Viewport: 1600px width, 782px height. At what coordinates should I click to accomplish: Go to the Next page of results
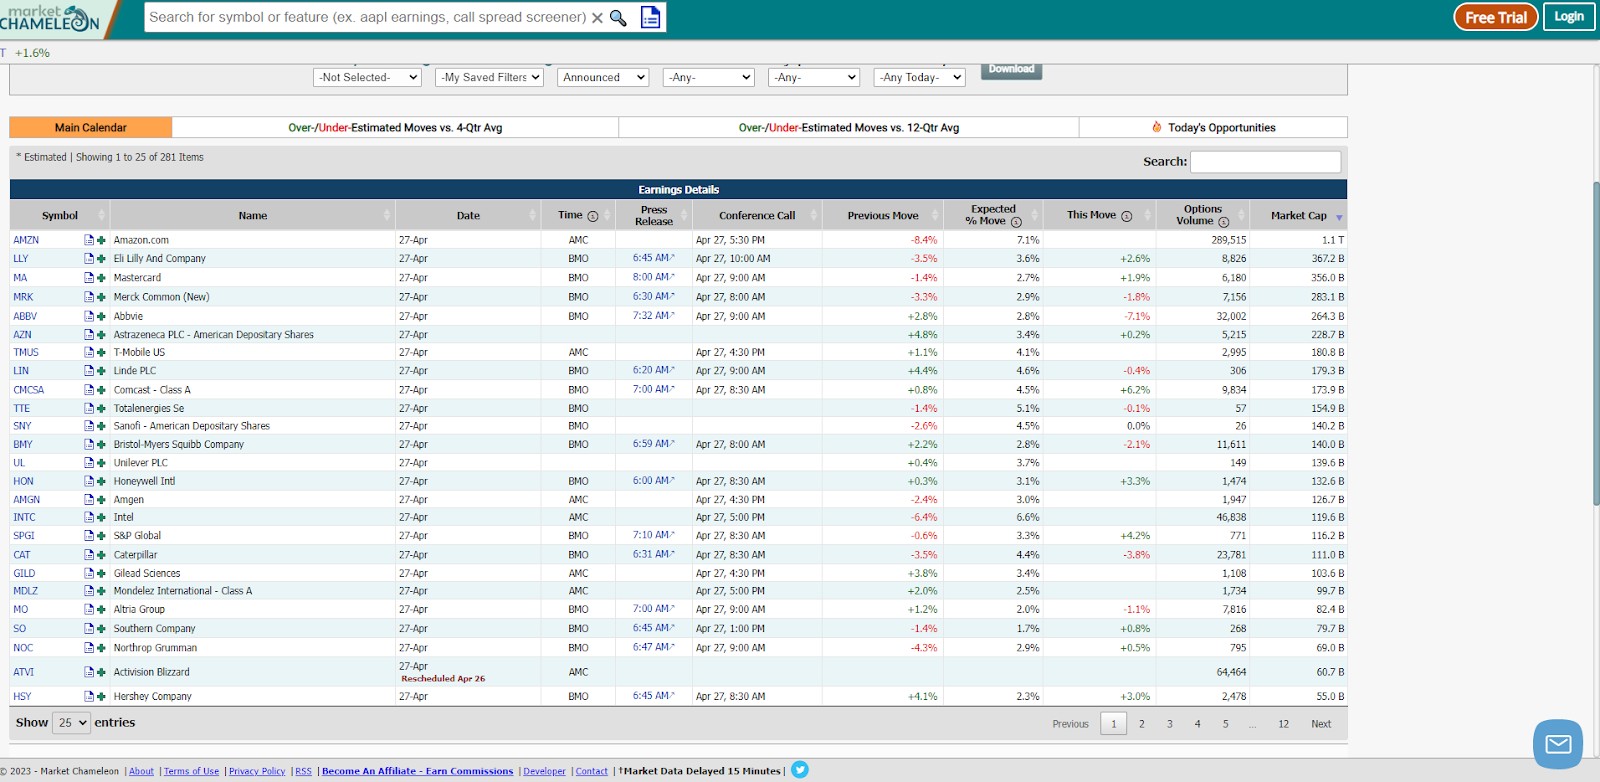click(1321, 724)
